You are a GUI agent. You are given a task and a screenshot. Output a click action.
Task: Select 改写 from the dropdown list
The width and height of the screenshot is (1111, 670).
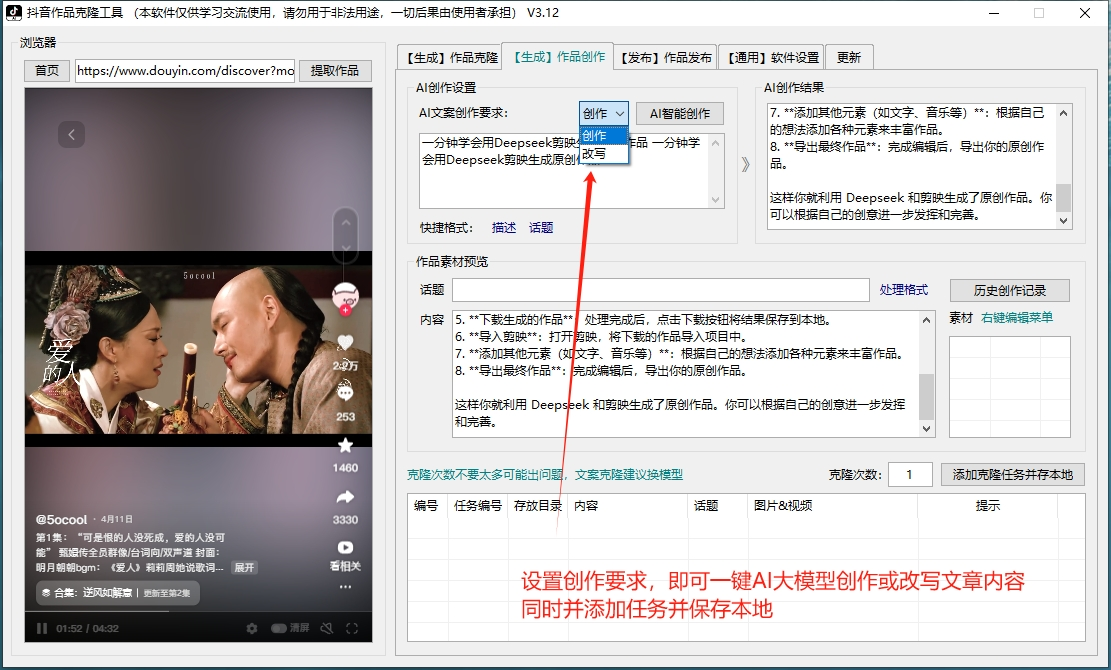click(594, 154)
